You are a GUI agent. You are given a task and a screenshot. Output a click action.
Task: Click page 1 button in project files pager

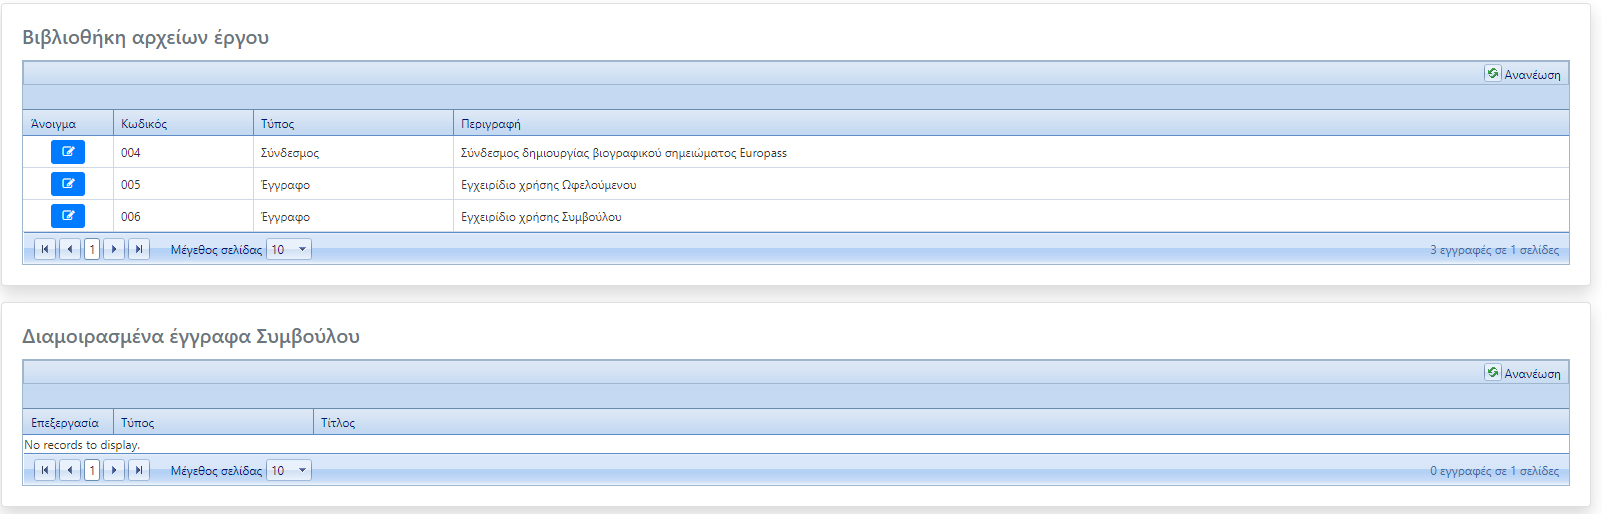pyautogui.click(x=92, y=249)
